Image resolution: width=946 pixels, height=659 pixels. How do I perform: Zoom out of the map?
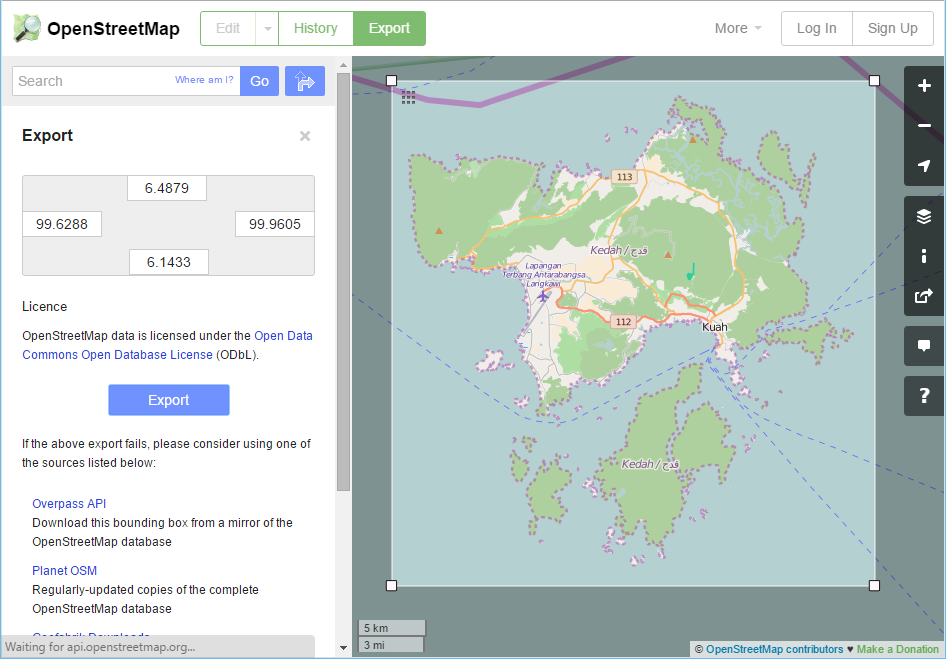(x=924, y=126)
